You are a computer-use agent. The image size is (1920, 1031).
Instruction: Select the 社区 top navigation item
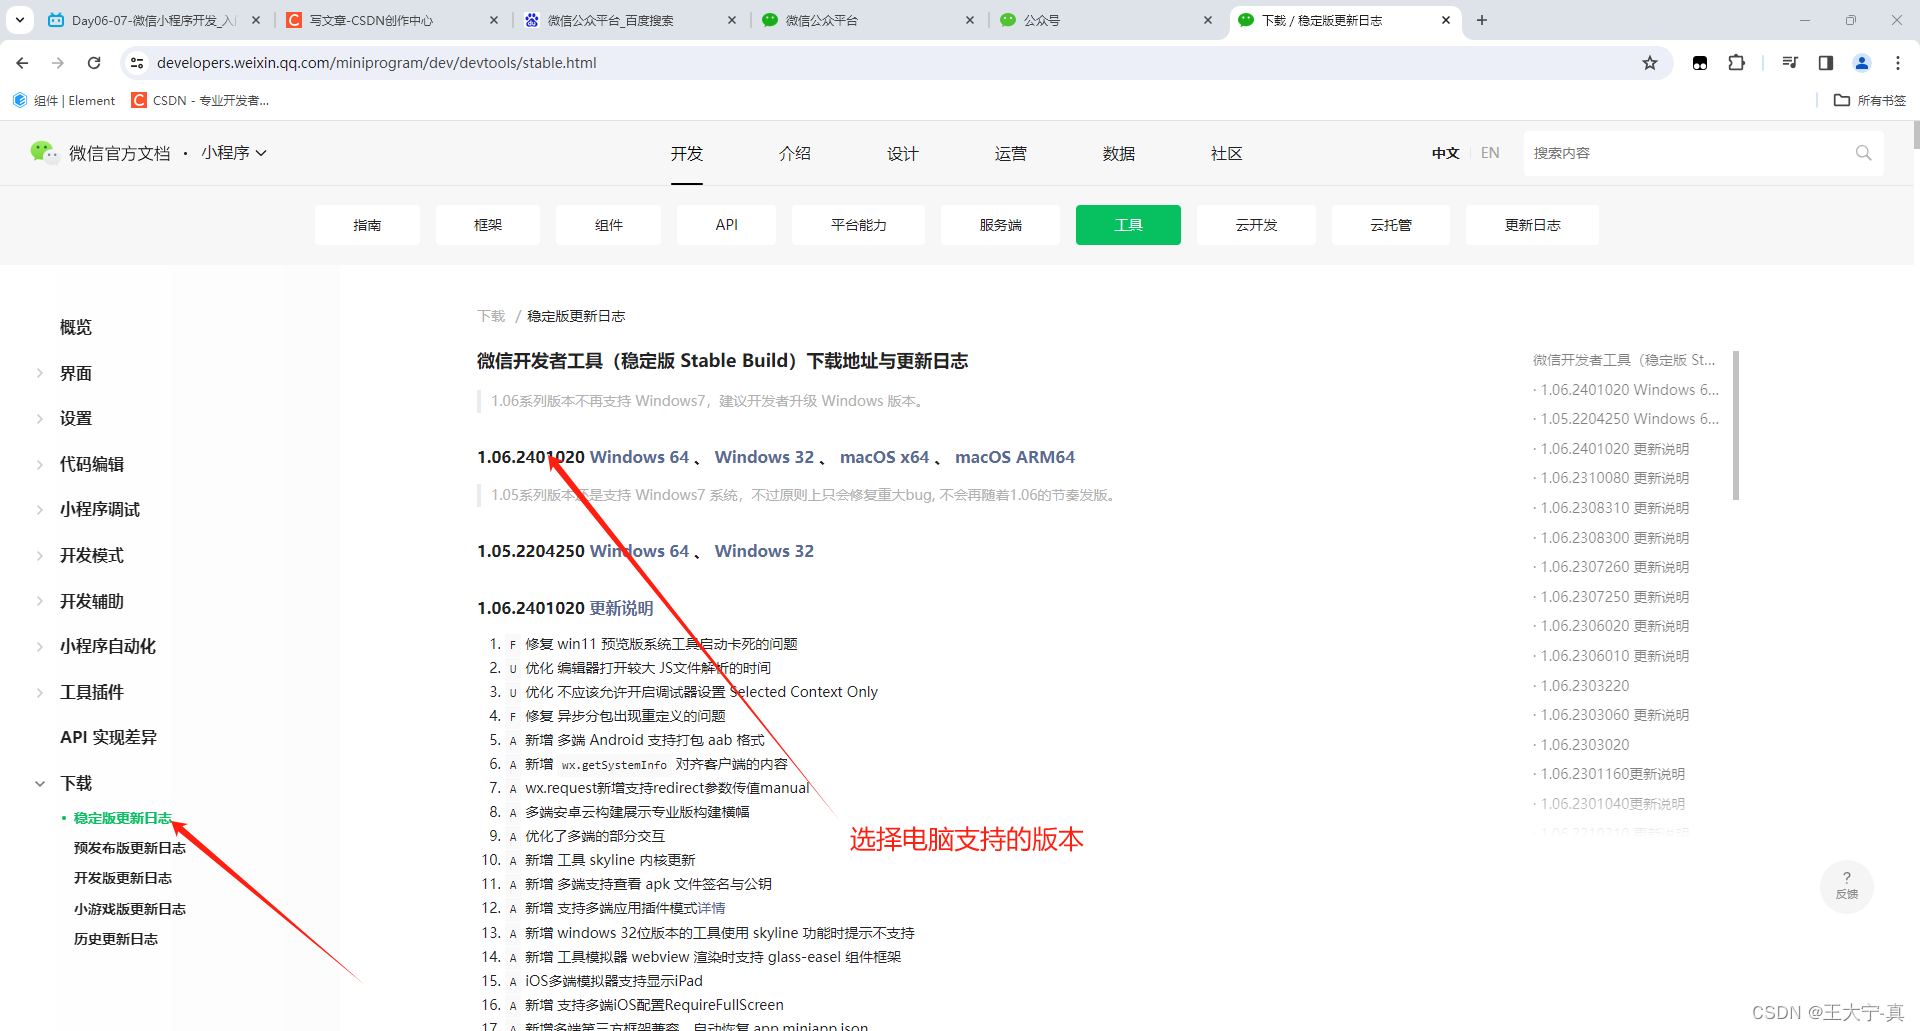tap(1227, 154)
